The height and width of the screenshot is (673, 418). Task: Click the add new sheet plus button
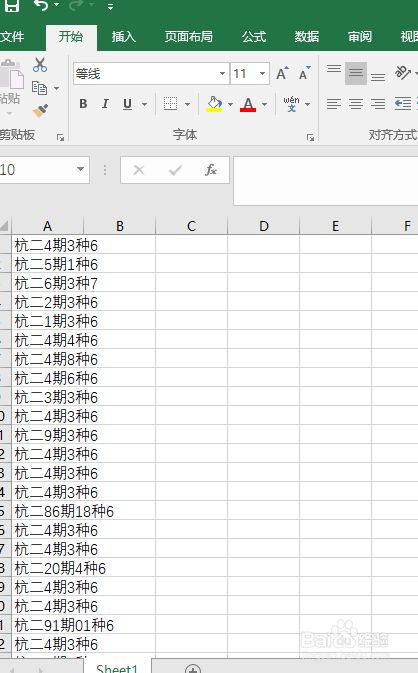pyautogui.click(x=193, y=668)
